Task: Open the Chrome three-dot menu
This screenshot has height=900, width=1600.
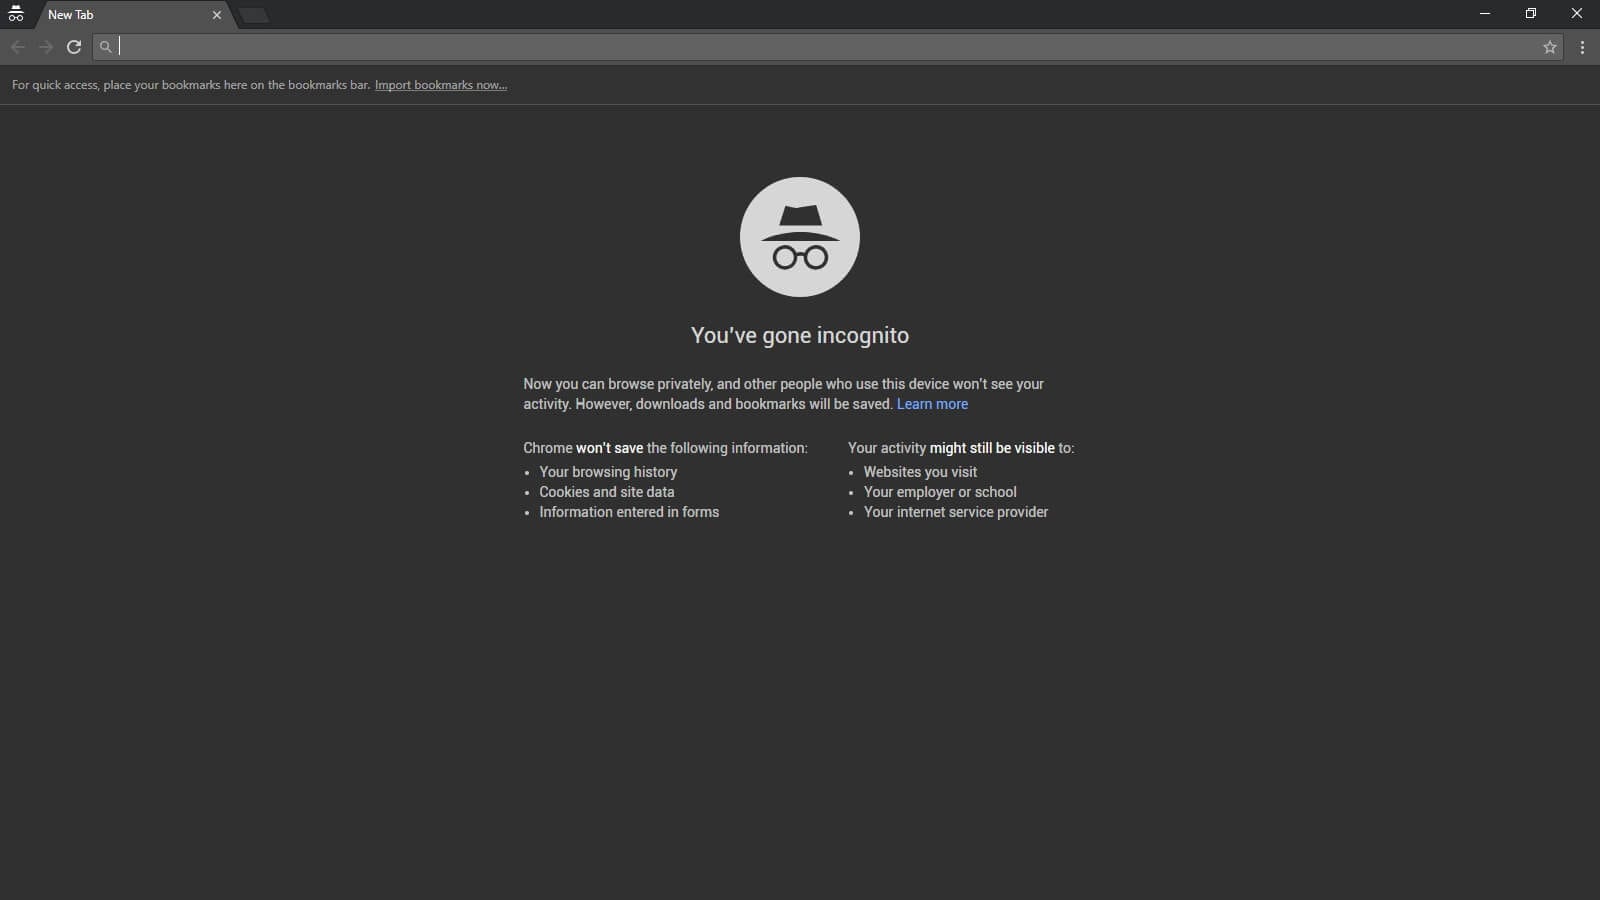Action: 1582,47
